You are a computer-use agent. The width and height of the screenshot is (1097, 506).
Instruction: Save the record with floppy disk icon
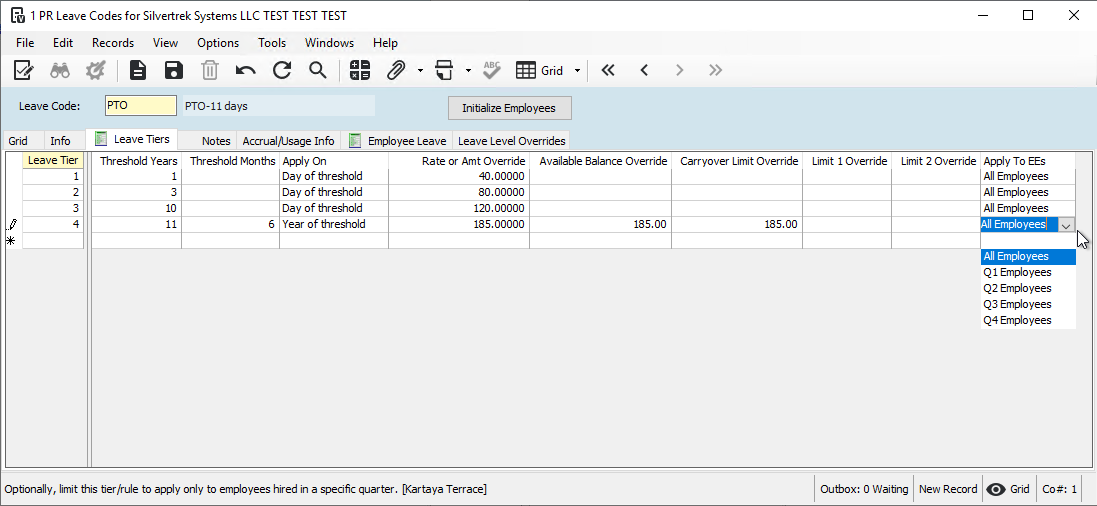pyautogui.click(x=174, y=70)
